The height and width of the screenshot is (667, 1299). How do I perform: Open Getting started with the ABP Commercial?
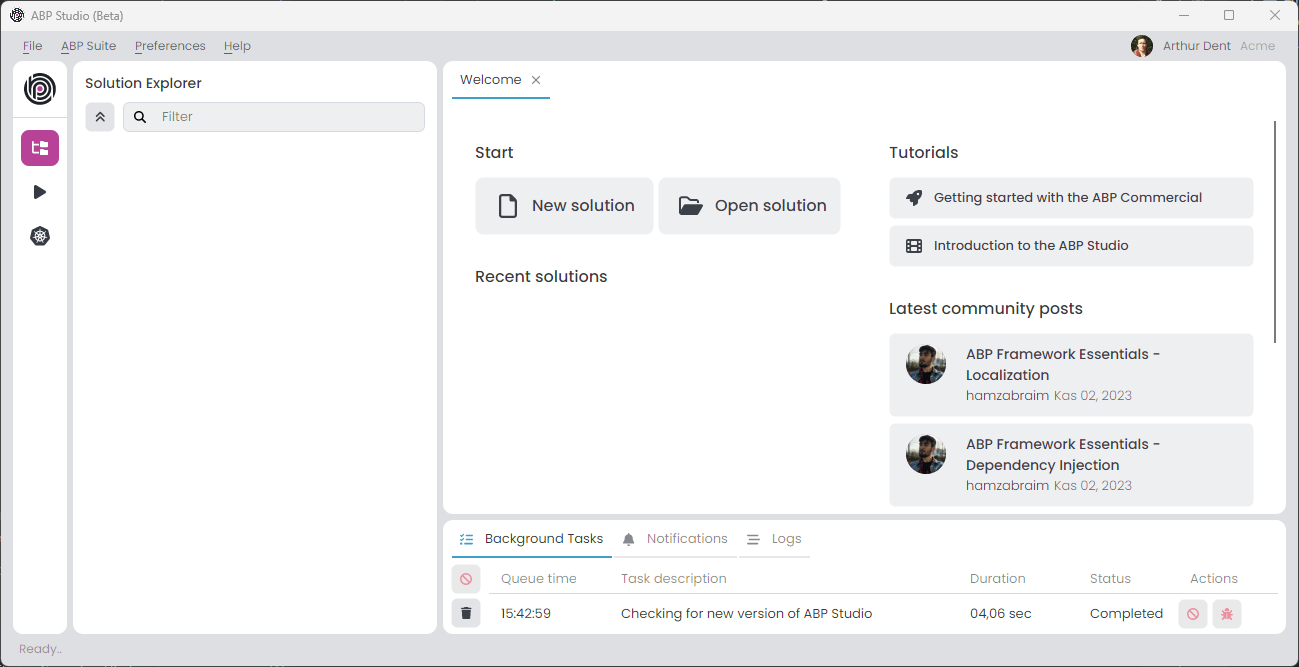(1071, 198)
